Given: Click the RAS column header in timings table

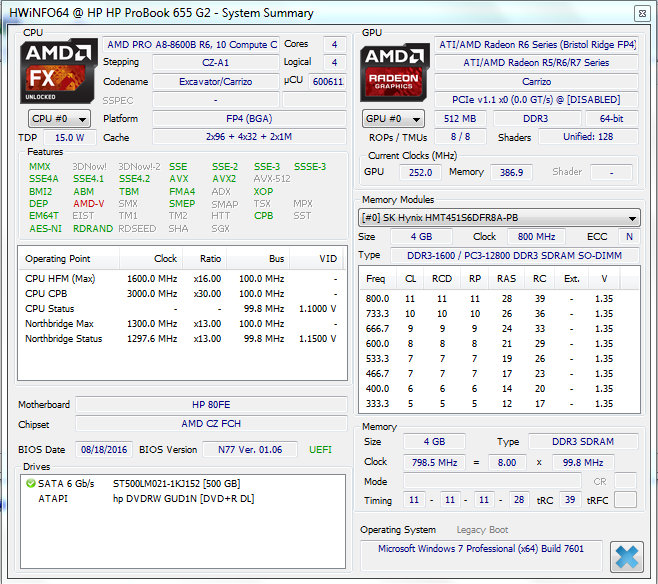Looking at the screenshot, I should click(x=507, y=279).
